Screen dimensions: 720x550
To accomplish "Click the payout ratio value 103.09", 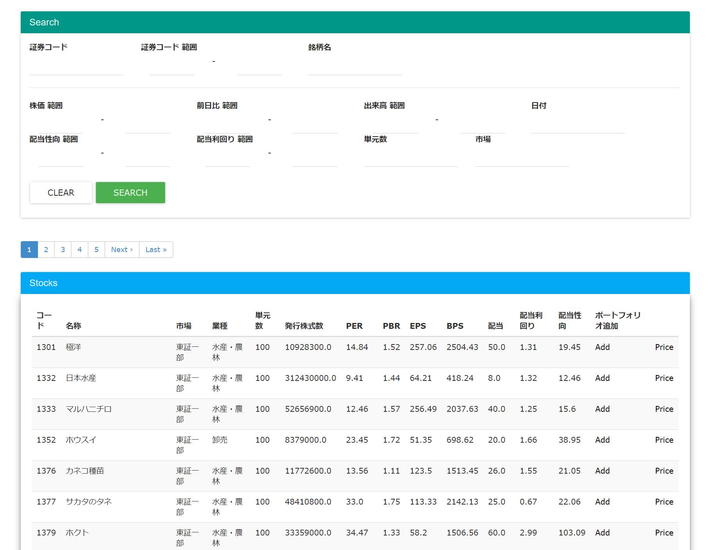I will coord(572,533).
